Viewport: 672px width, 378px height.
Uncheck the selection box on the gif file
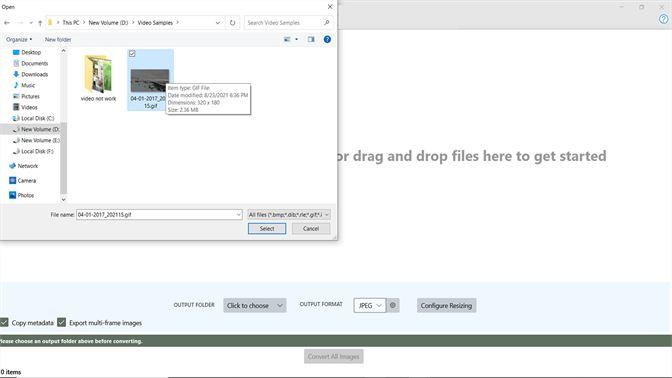click(x=132, y=54)
